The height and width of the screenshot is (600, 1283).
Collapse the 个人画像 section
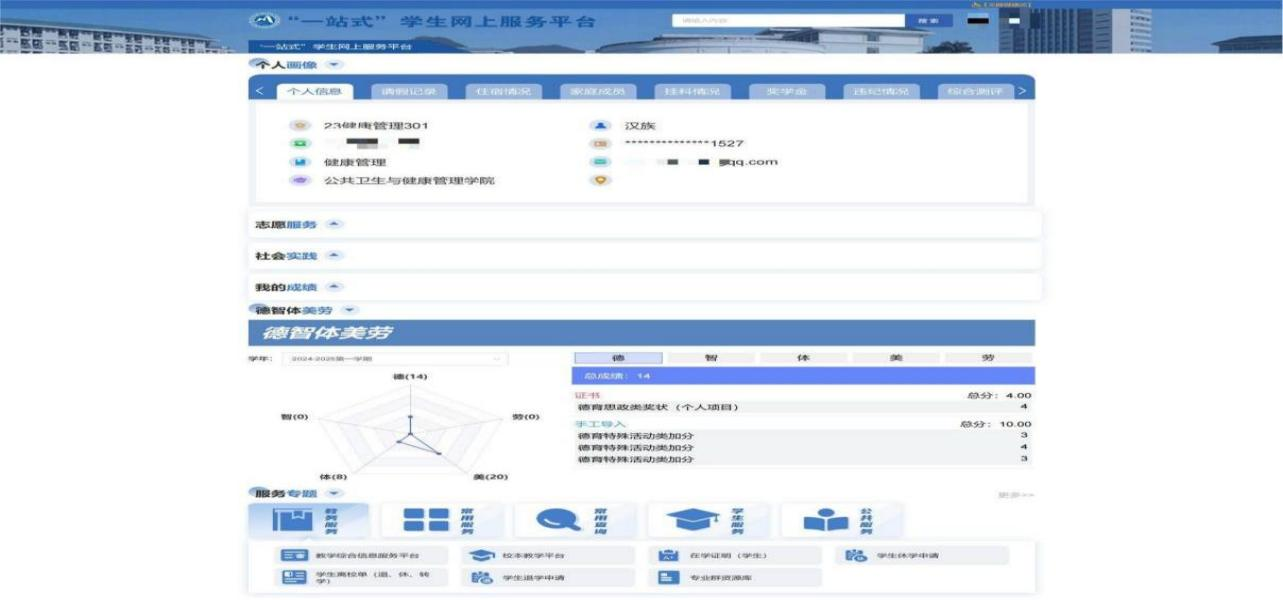(x=334, y=65)
